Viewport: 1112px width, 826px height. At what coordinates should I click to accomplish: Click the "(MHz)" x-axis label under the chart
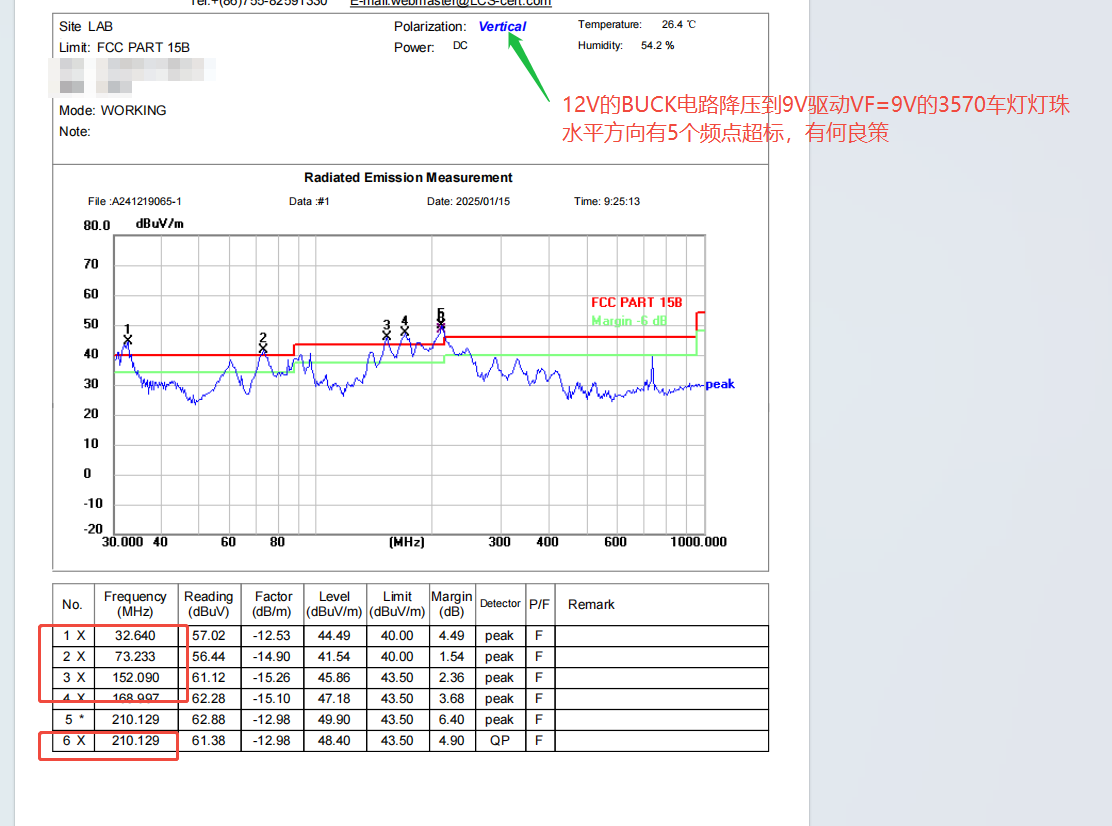406,542
